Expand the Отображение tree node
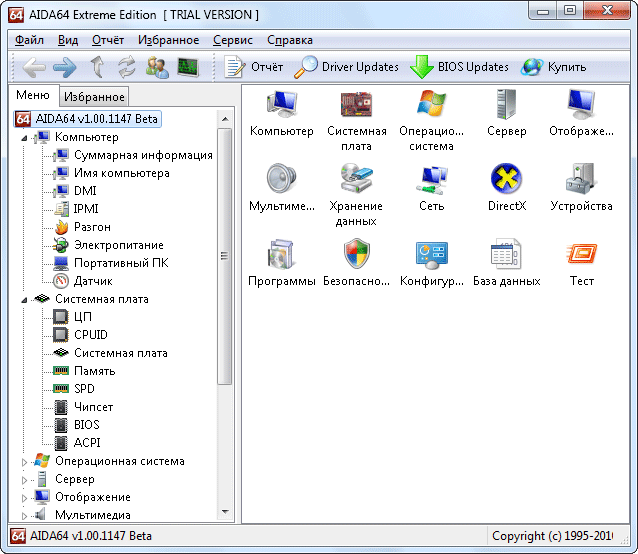Image resolution: width=638 pixels, height=554 pixels. click(24, 498)
